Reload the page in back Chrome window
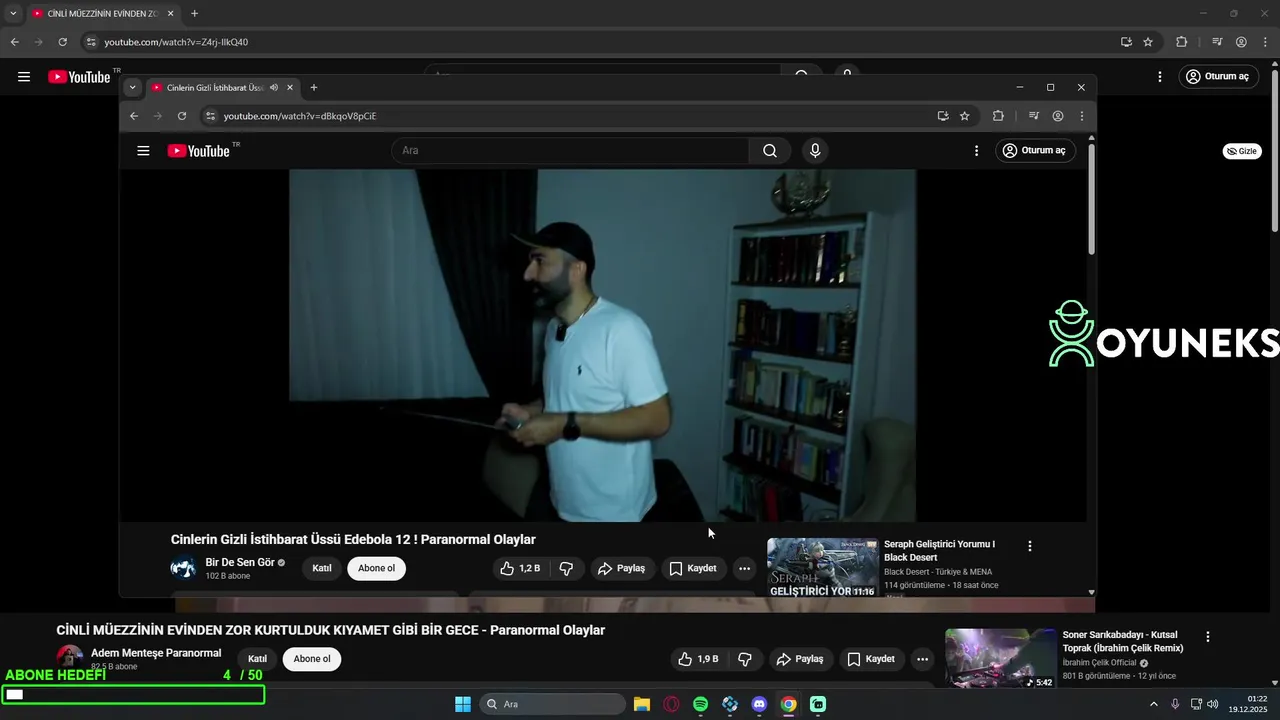 (x=63, y=42)
